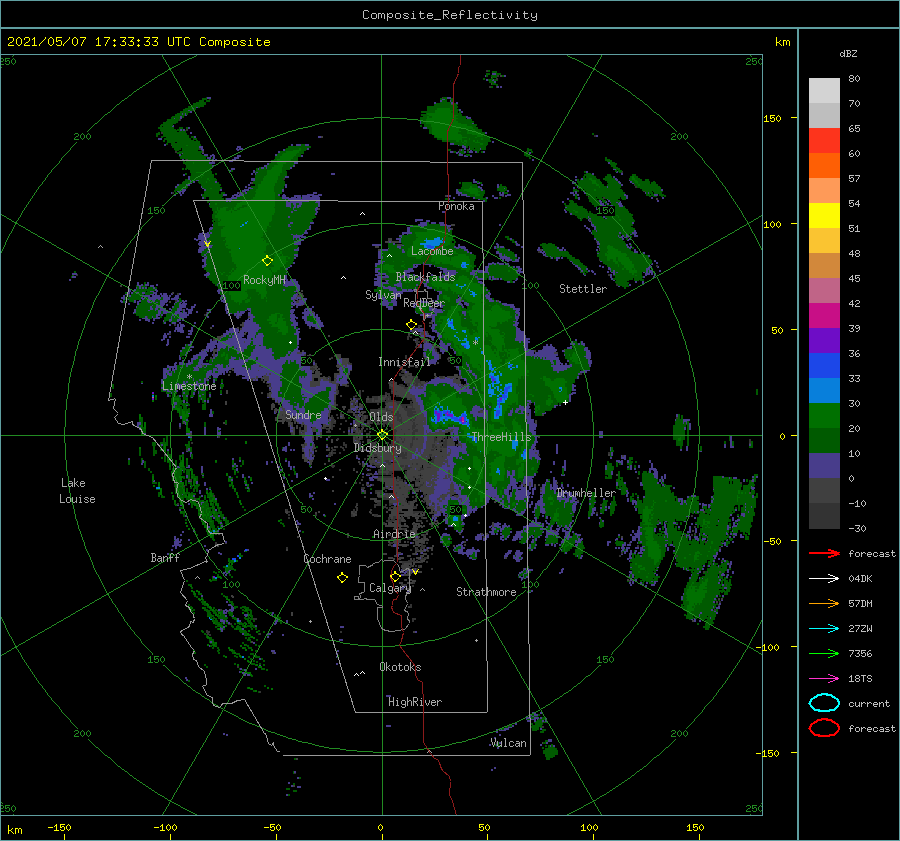Click the yellow Y marker northwest of RockyMH

point(207,245)
